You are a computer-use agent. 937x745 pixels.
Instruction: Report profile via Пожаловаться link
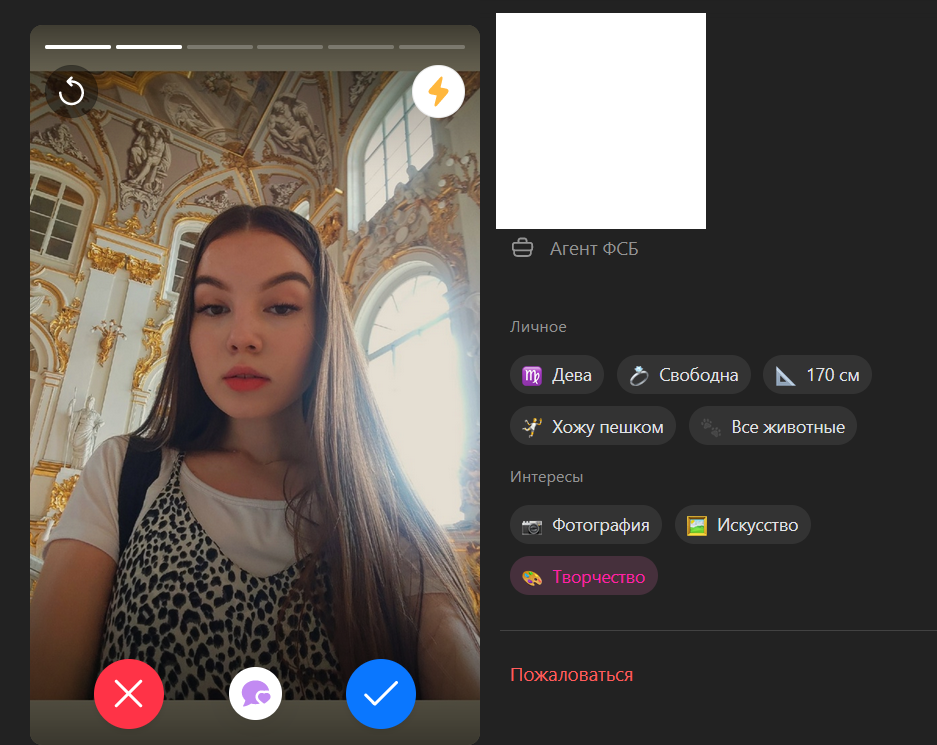coord(571,675)
